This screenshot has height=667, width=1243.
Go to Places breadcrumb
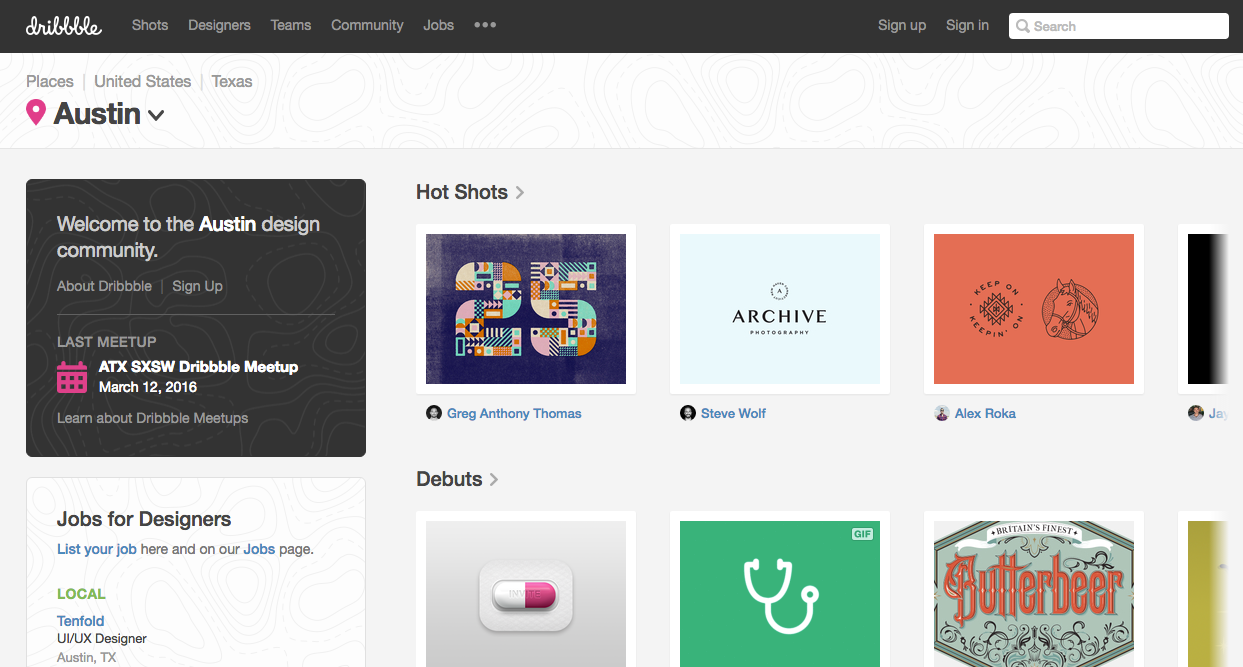click(x=50, y=81)
